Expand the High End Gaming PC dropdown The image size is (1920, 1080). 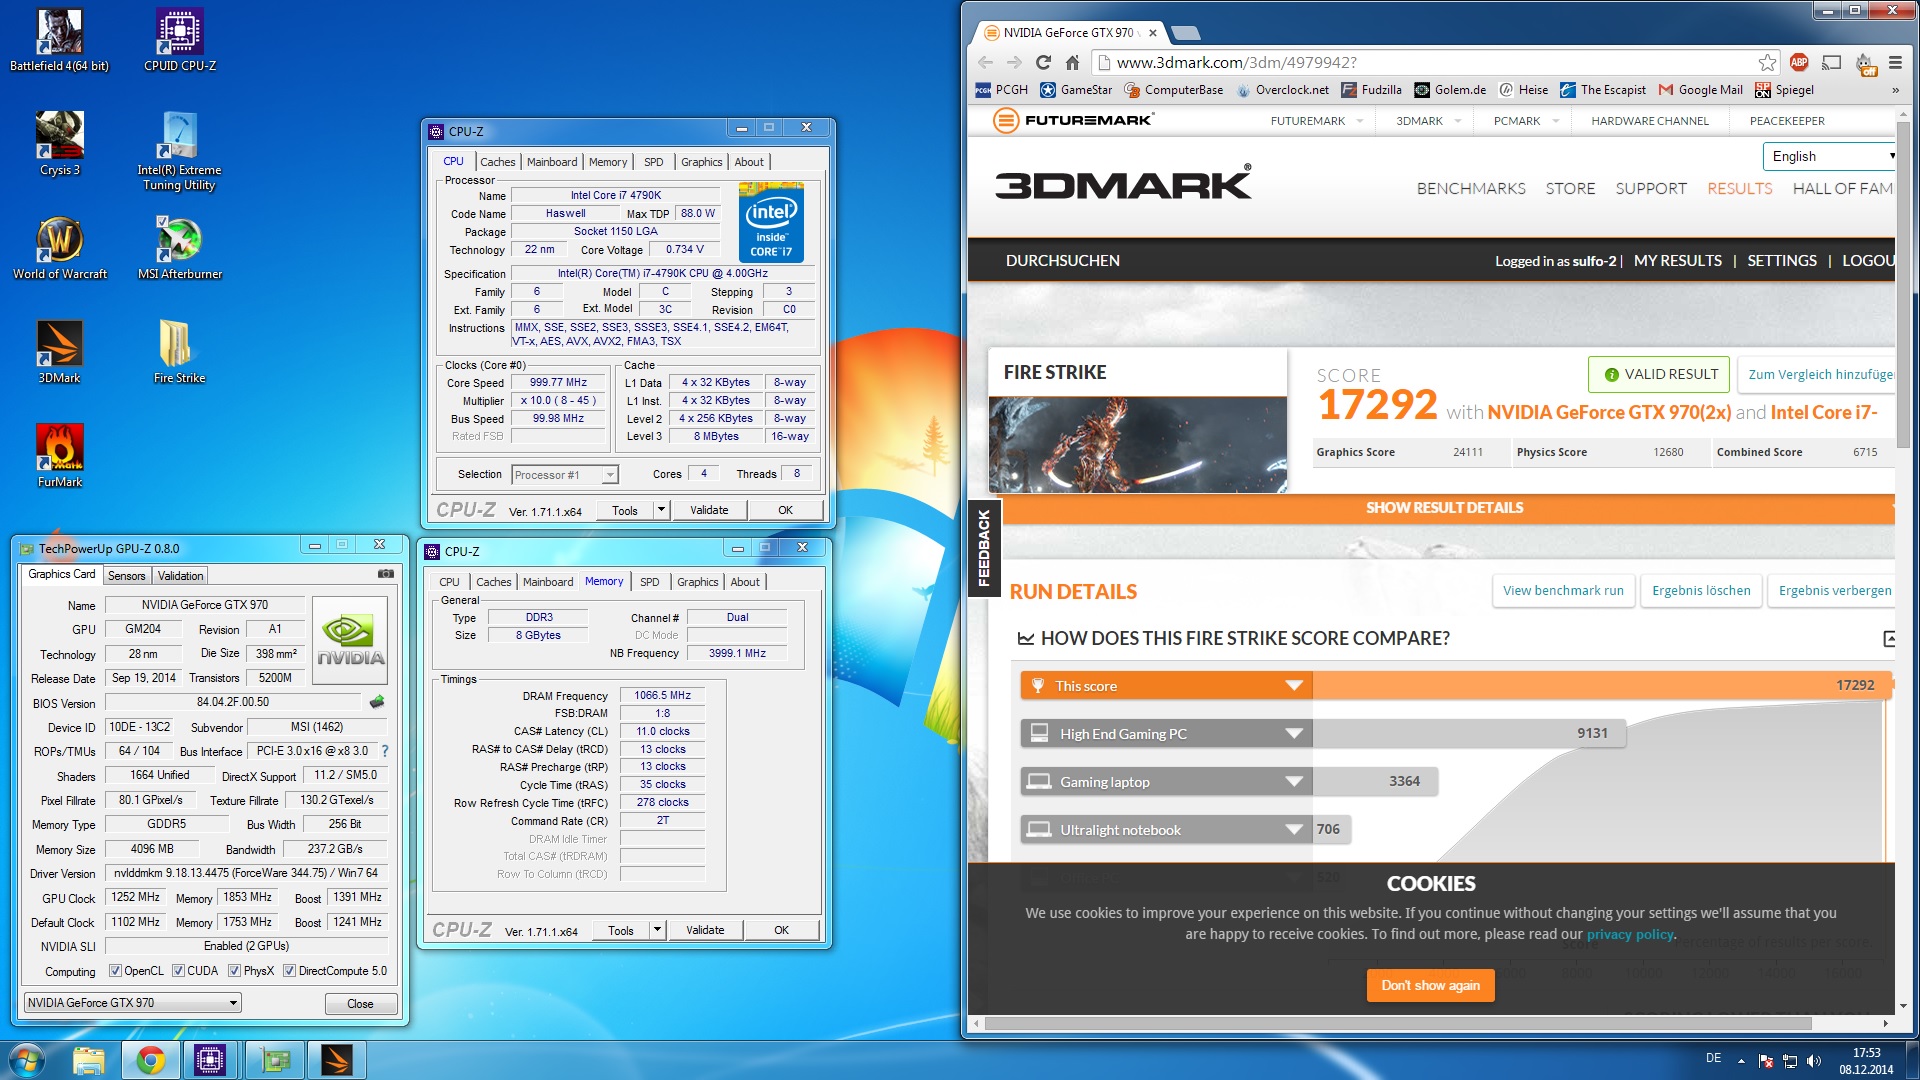1294,734
